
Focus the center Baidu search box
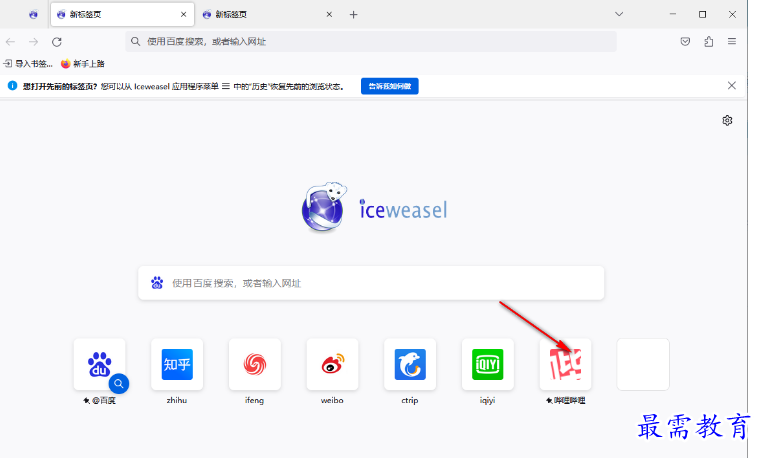(371, 283)
